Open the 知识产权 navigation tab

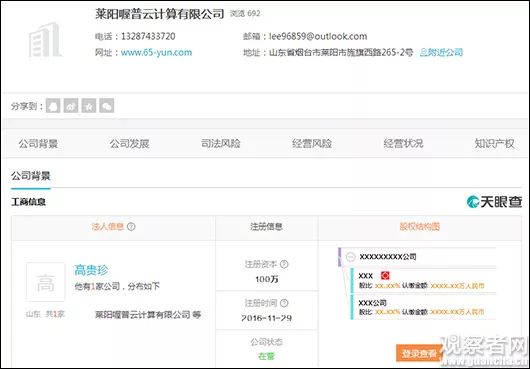[x=495, y=144]
